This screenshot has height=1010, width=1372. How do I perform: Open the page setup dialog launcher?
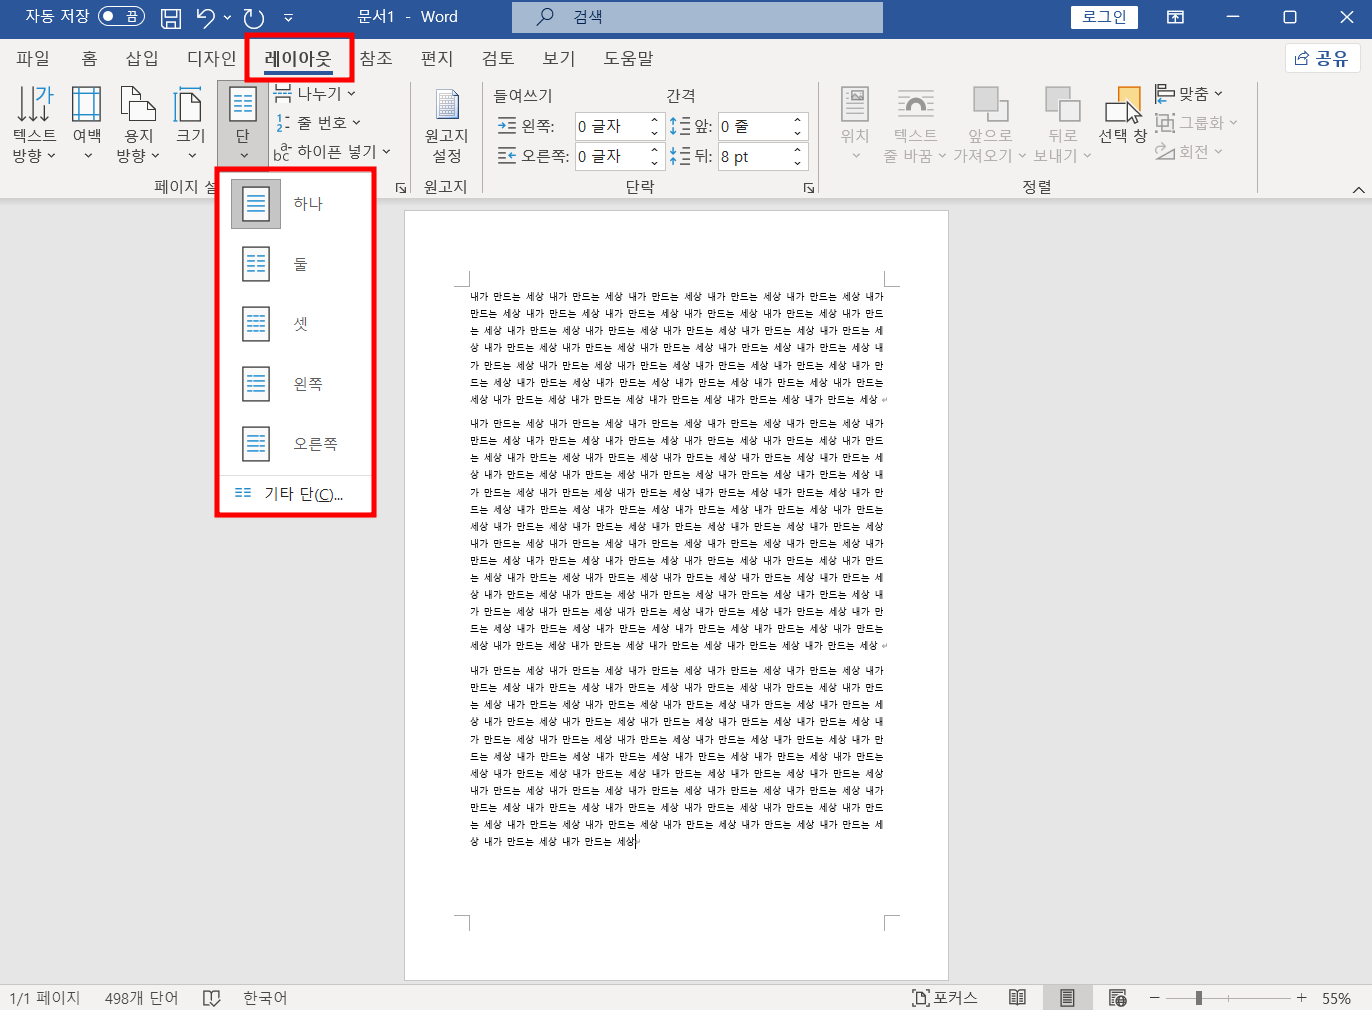click(401, 188)
